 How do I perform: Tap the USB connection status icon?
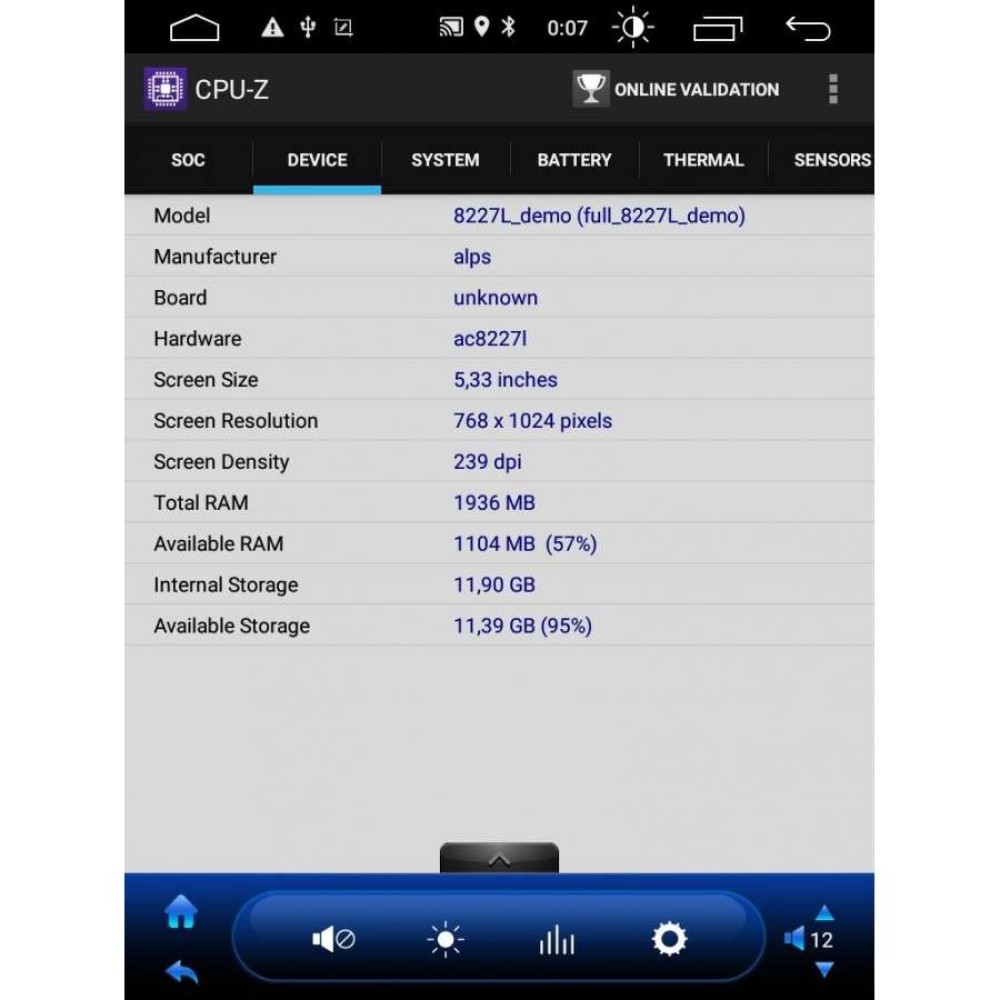[308, 27]
